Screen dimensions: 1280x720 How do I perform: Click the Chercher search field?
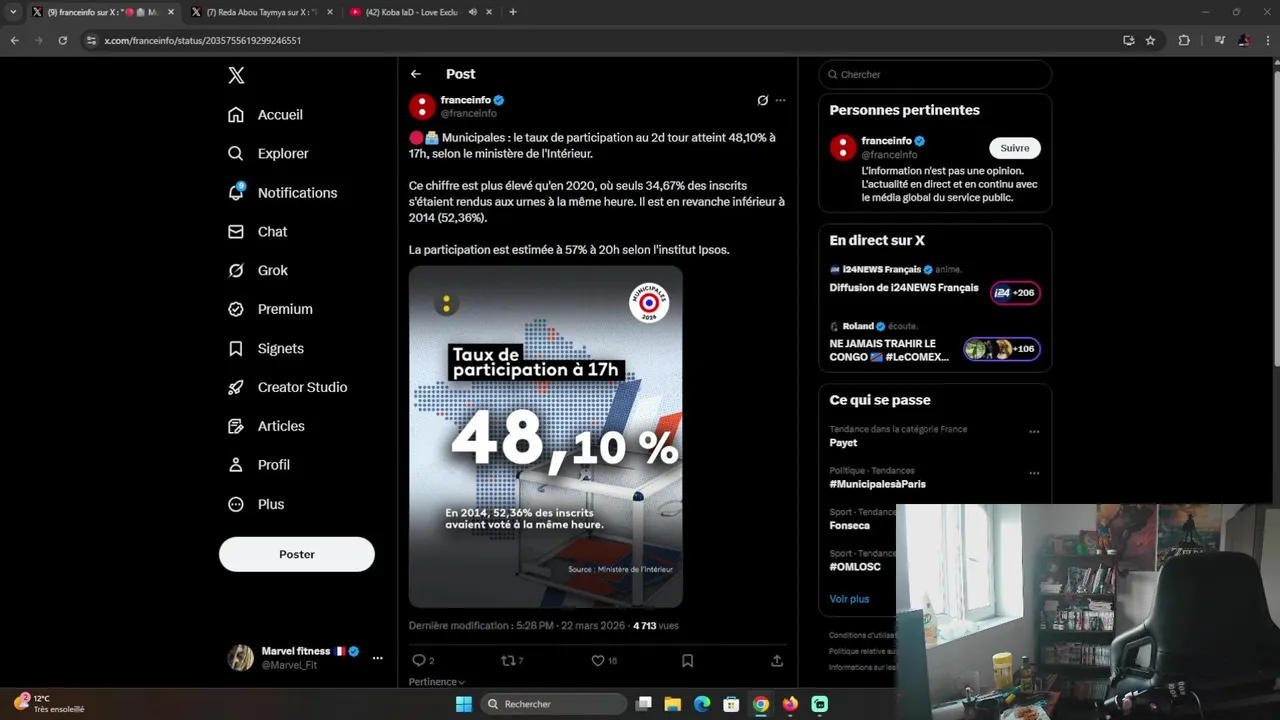935,74
